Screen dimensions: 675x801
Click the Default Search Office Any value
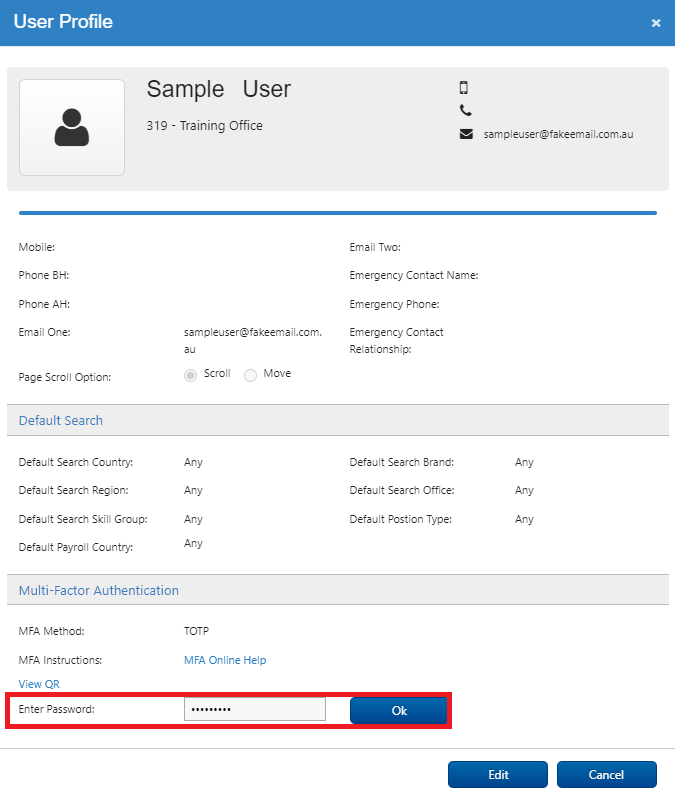pyautogui.click(x=524, y=490)
